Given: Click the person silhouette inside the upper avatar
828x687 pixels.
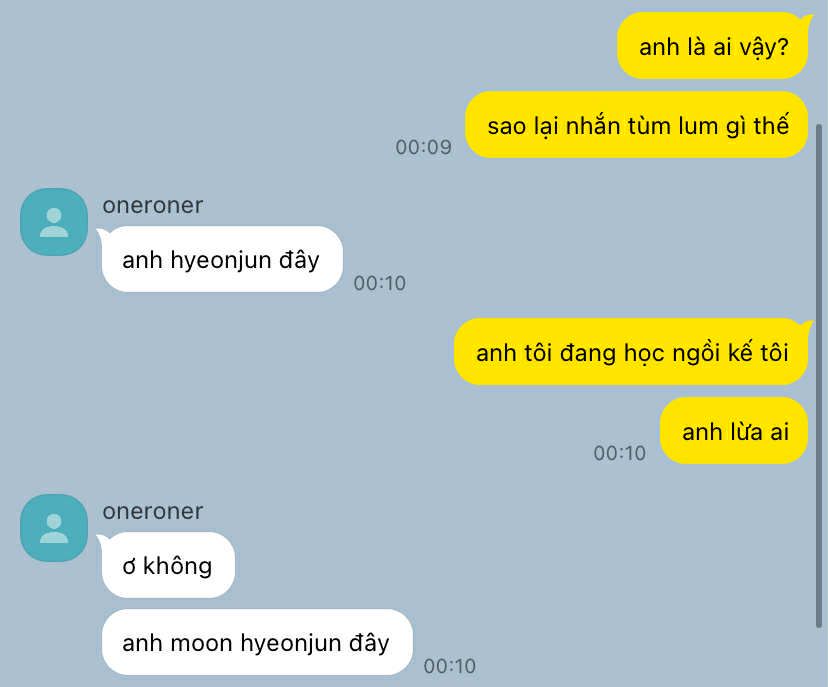Looking at the screenshot, I should pyautogui.click(x=54, y=223).
